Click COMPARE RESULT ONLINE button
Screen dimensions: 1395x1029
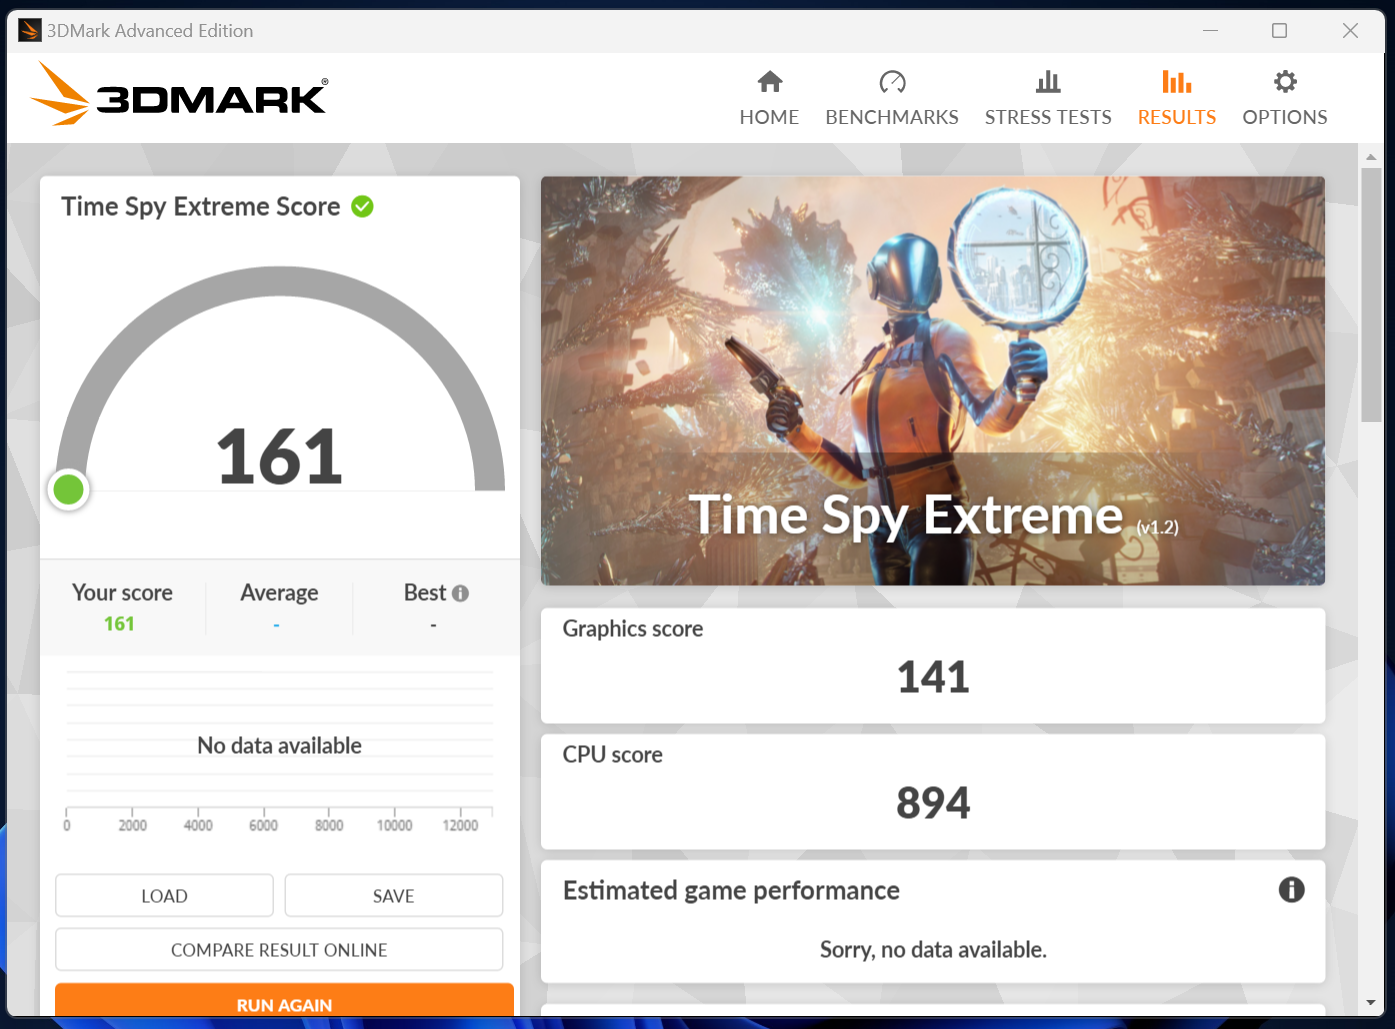click(x=279, y=949)
